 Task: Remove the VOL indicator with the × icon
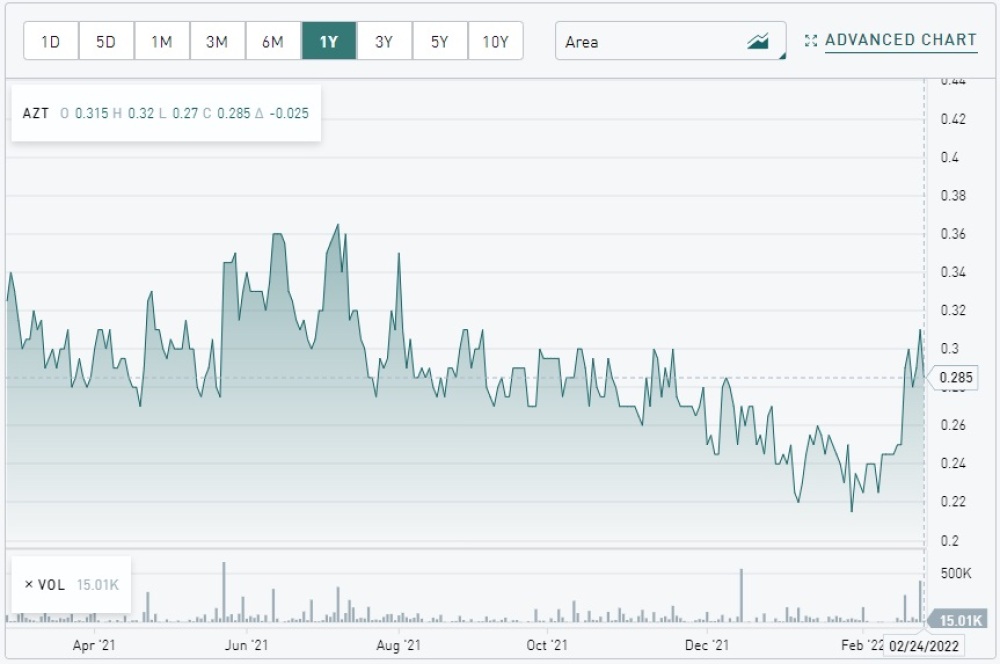(x=28, y=585)
